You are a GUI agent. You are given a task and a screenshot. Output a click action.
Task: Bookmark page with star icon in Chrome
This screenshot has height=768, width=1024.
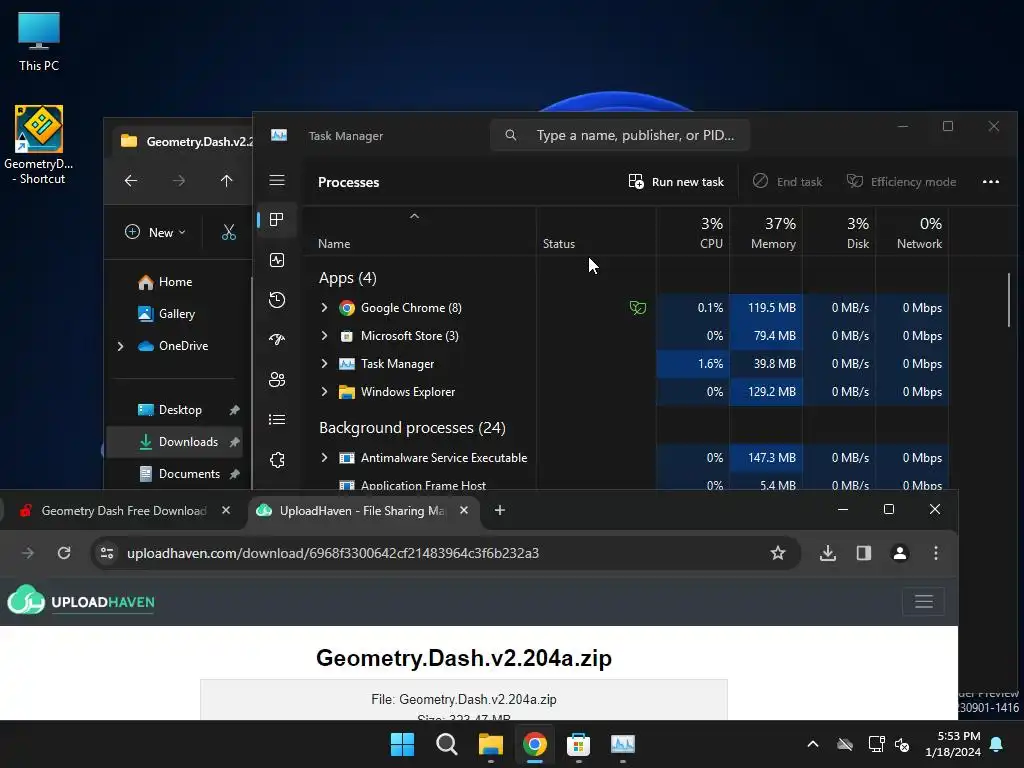coord(777,553)
